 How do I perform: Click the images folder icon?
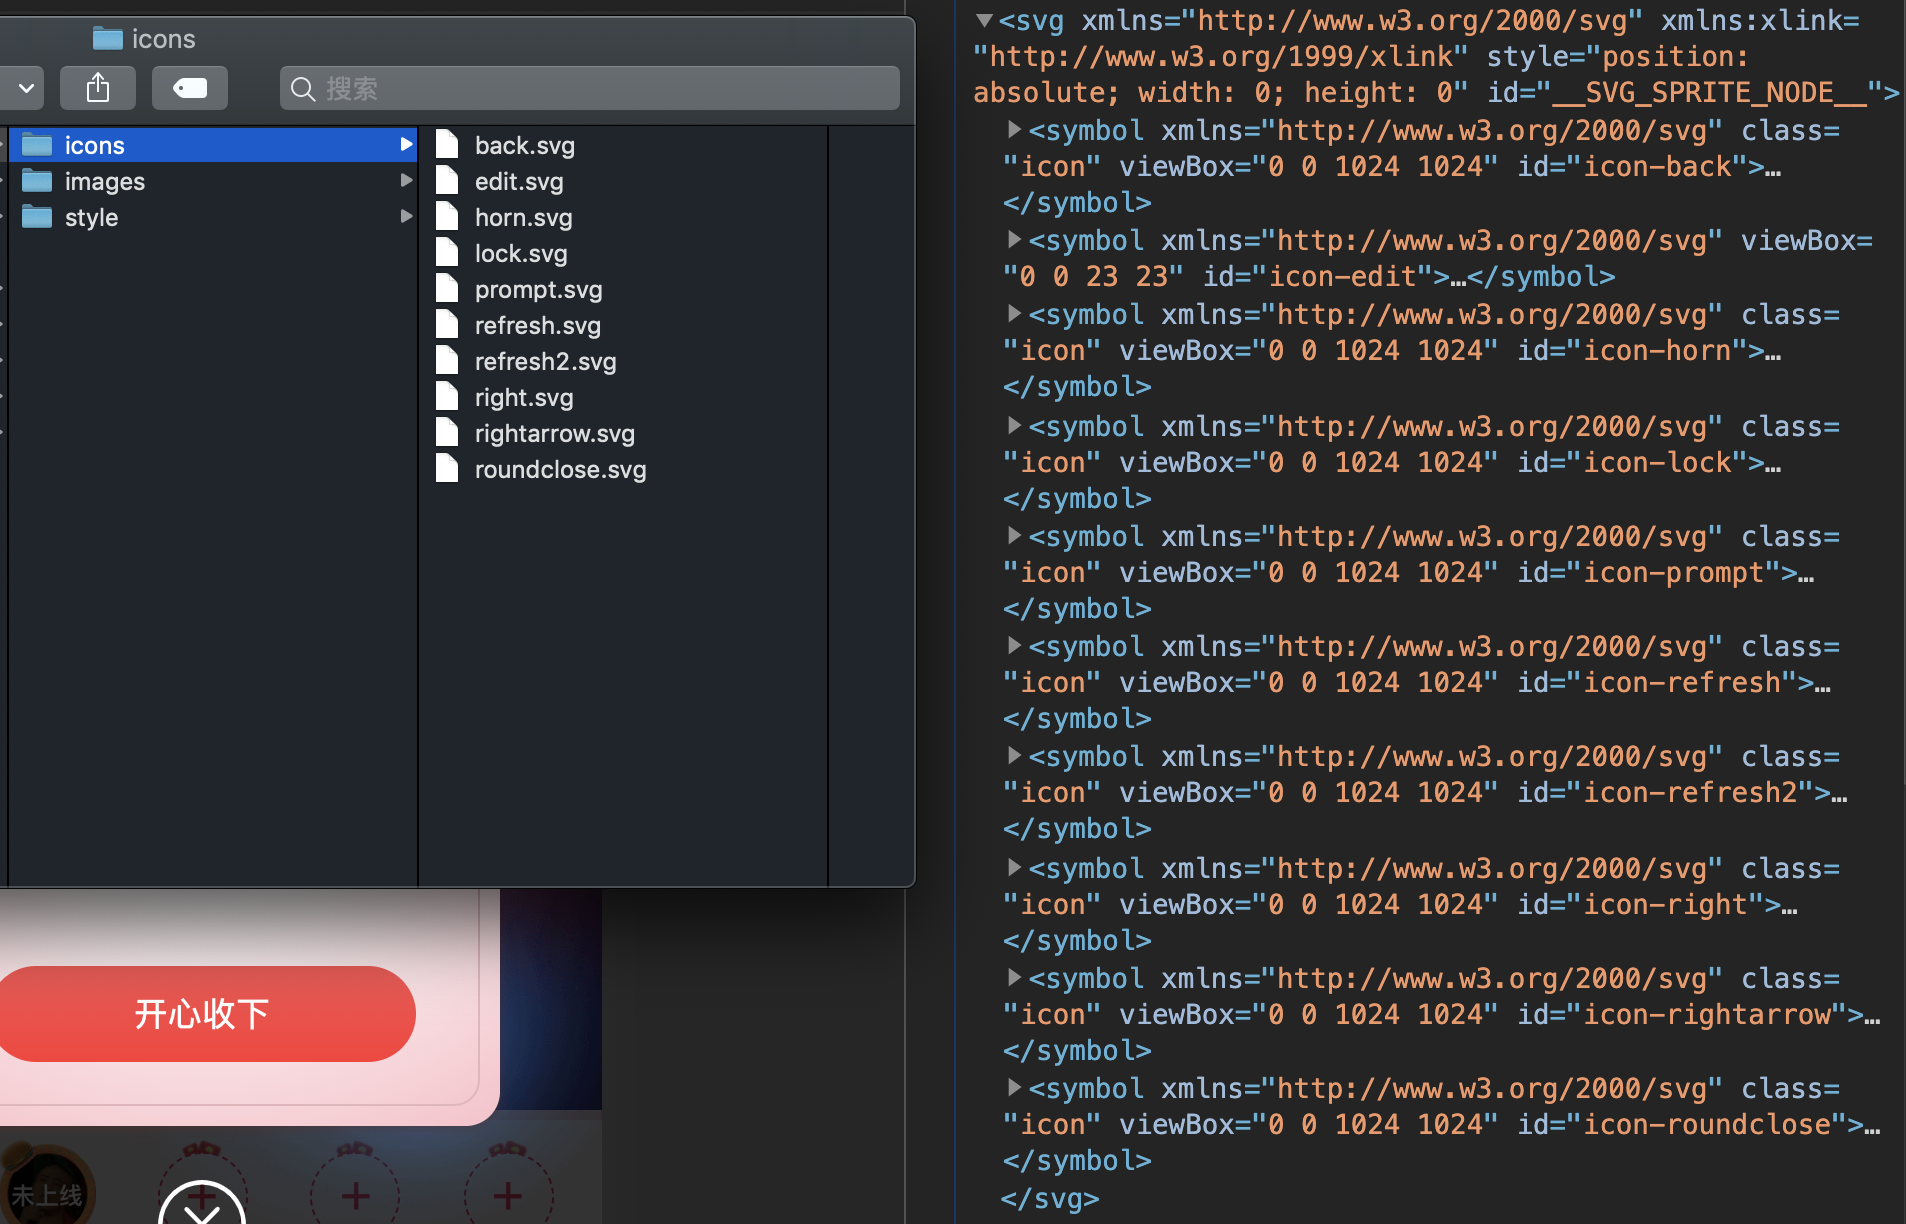(x=37, y=180)
